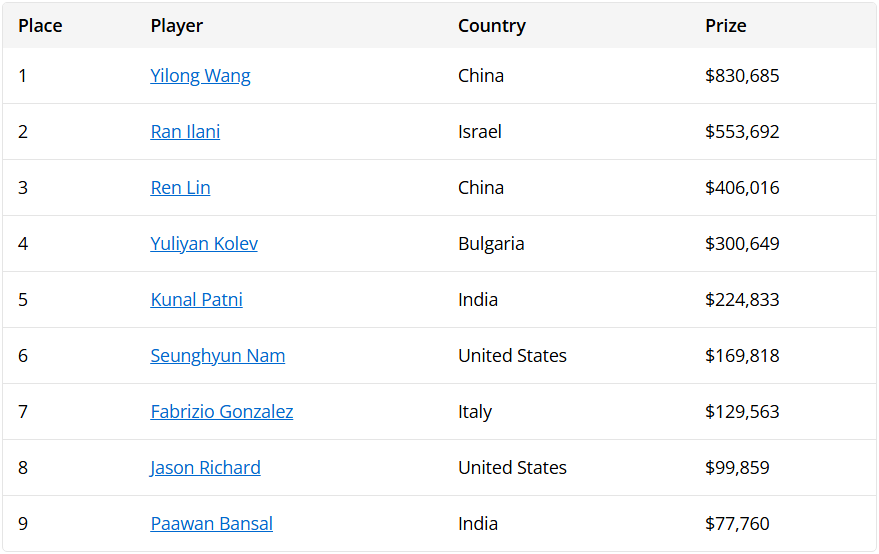Click Fabrizio Gonzalez link
The height and width of the screenshot is (554, 879).
point(221,412)
